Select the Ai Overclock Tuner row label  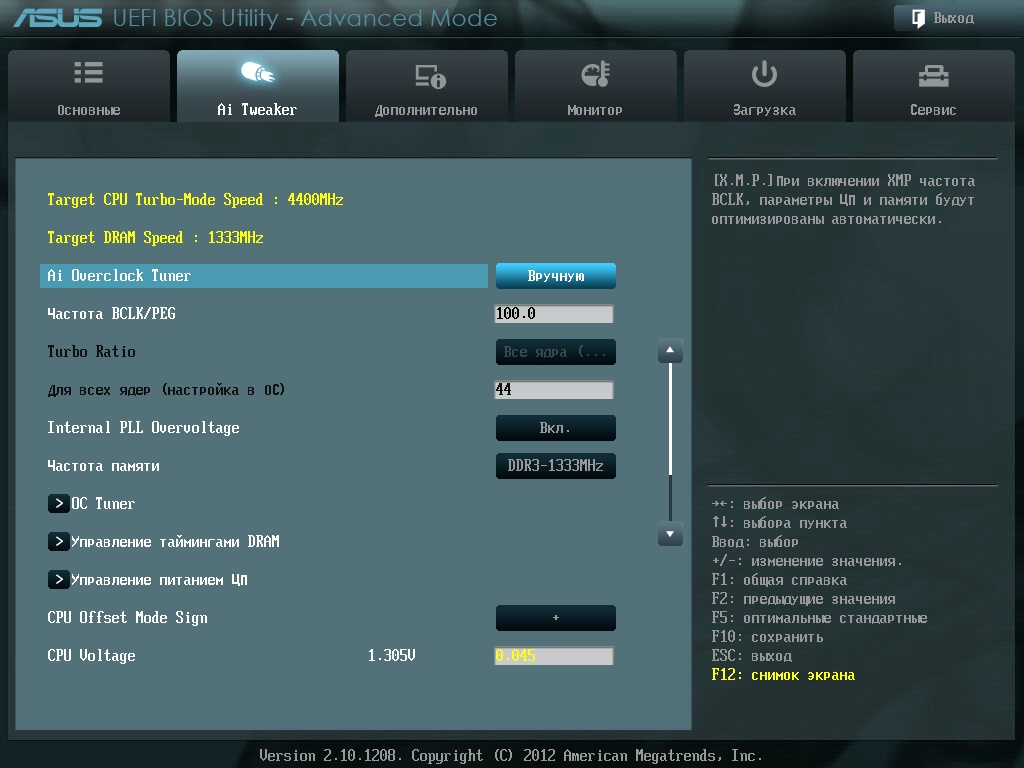pos(119,276)
